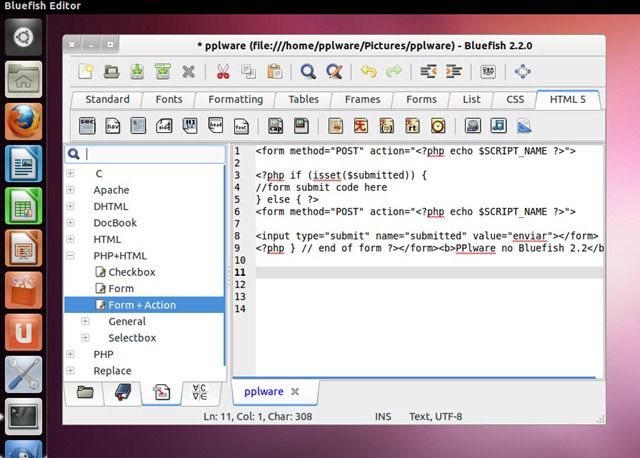The width and height of the screenshot is (640, 458).
Task: Click in the snippet search field
Action: (145, 154)
